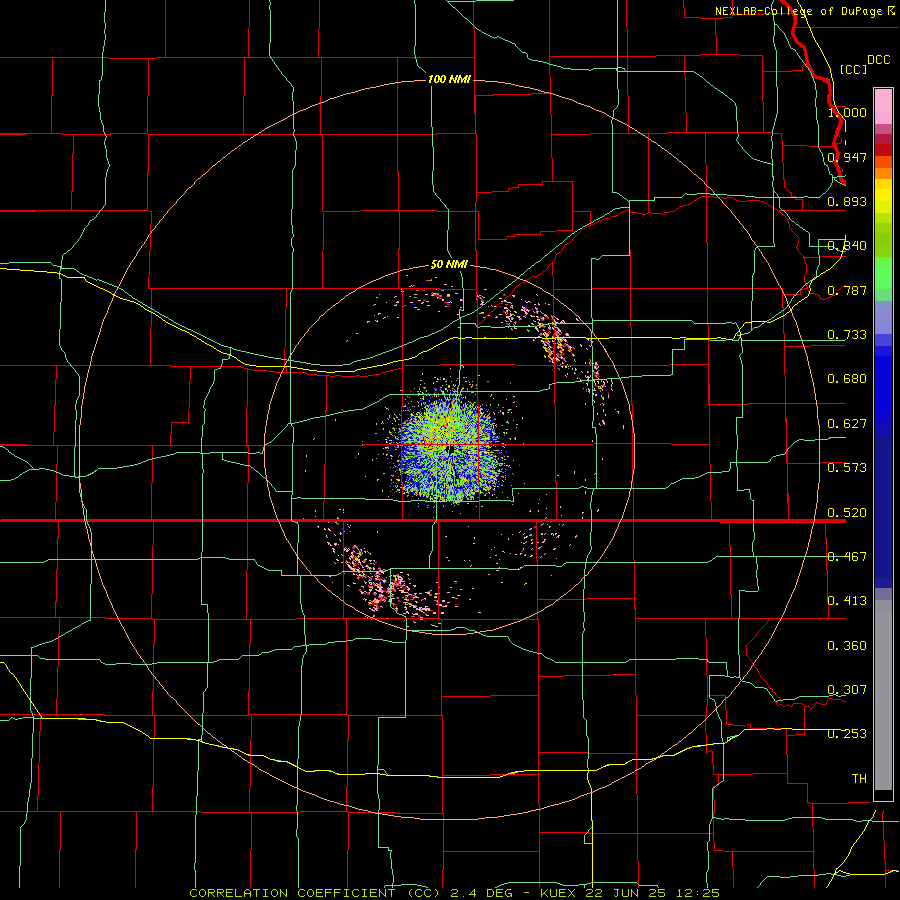Select the 0.360 scale value
The width and height of the screenshot is (900, 900).
[847, 646]
